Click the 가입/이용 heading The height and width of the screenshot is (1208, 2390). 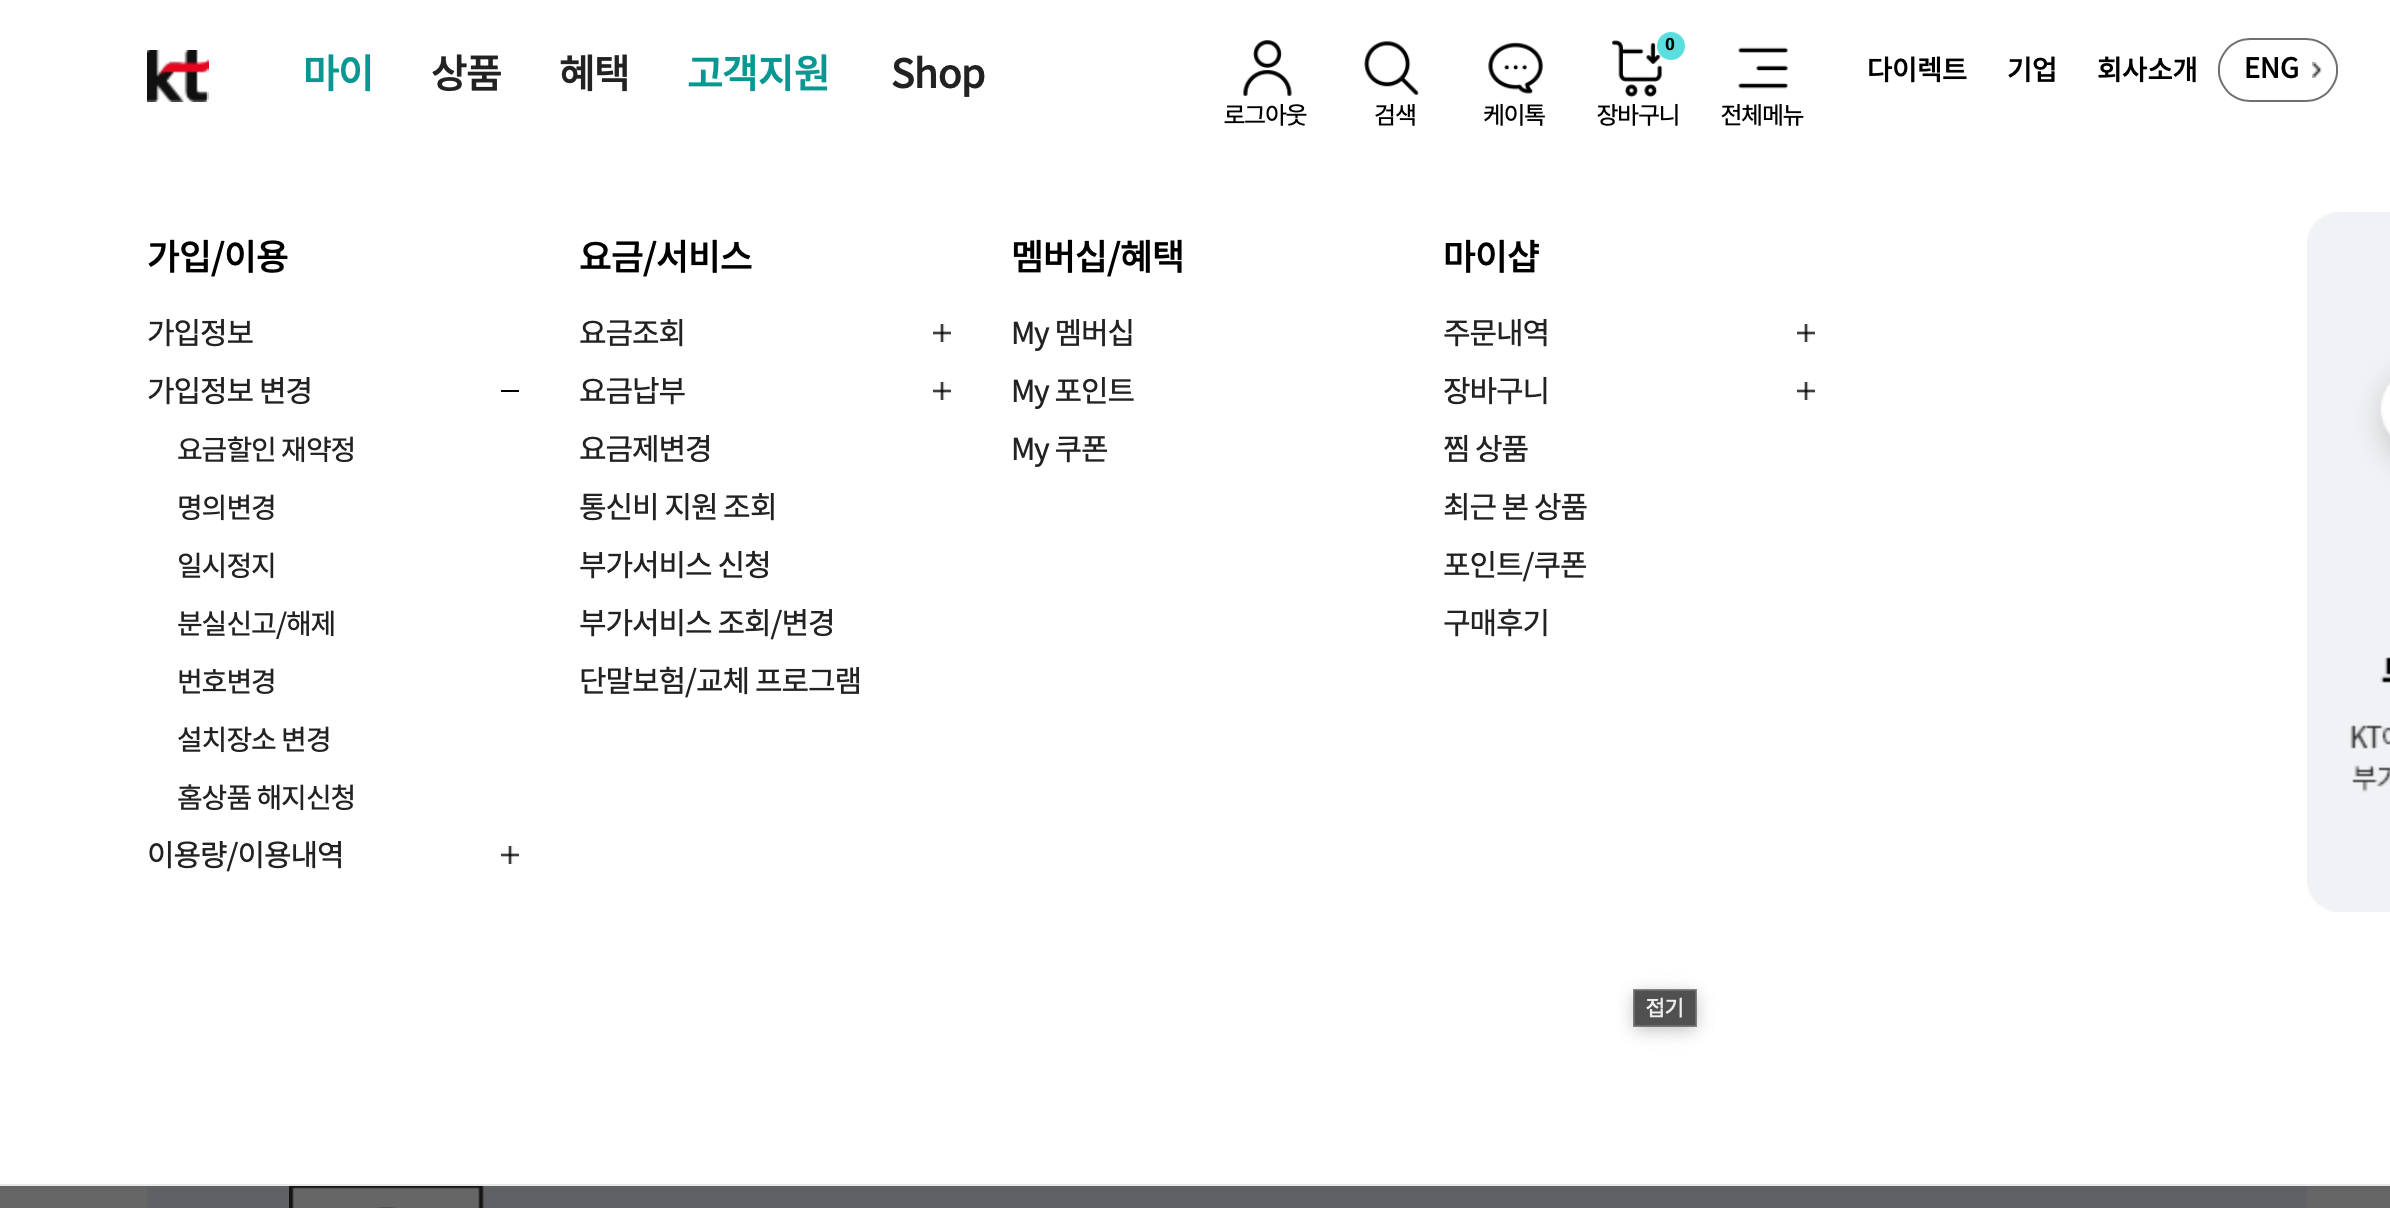pos(218,256)
